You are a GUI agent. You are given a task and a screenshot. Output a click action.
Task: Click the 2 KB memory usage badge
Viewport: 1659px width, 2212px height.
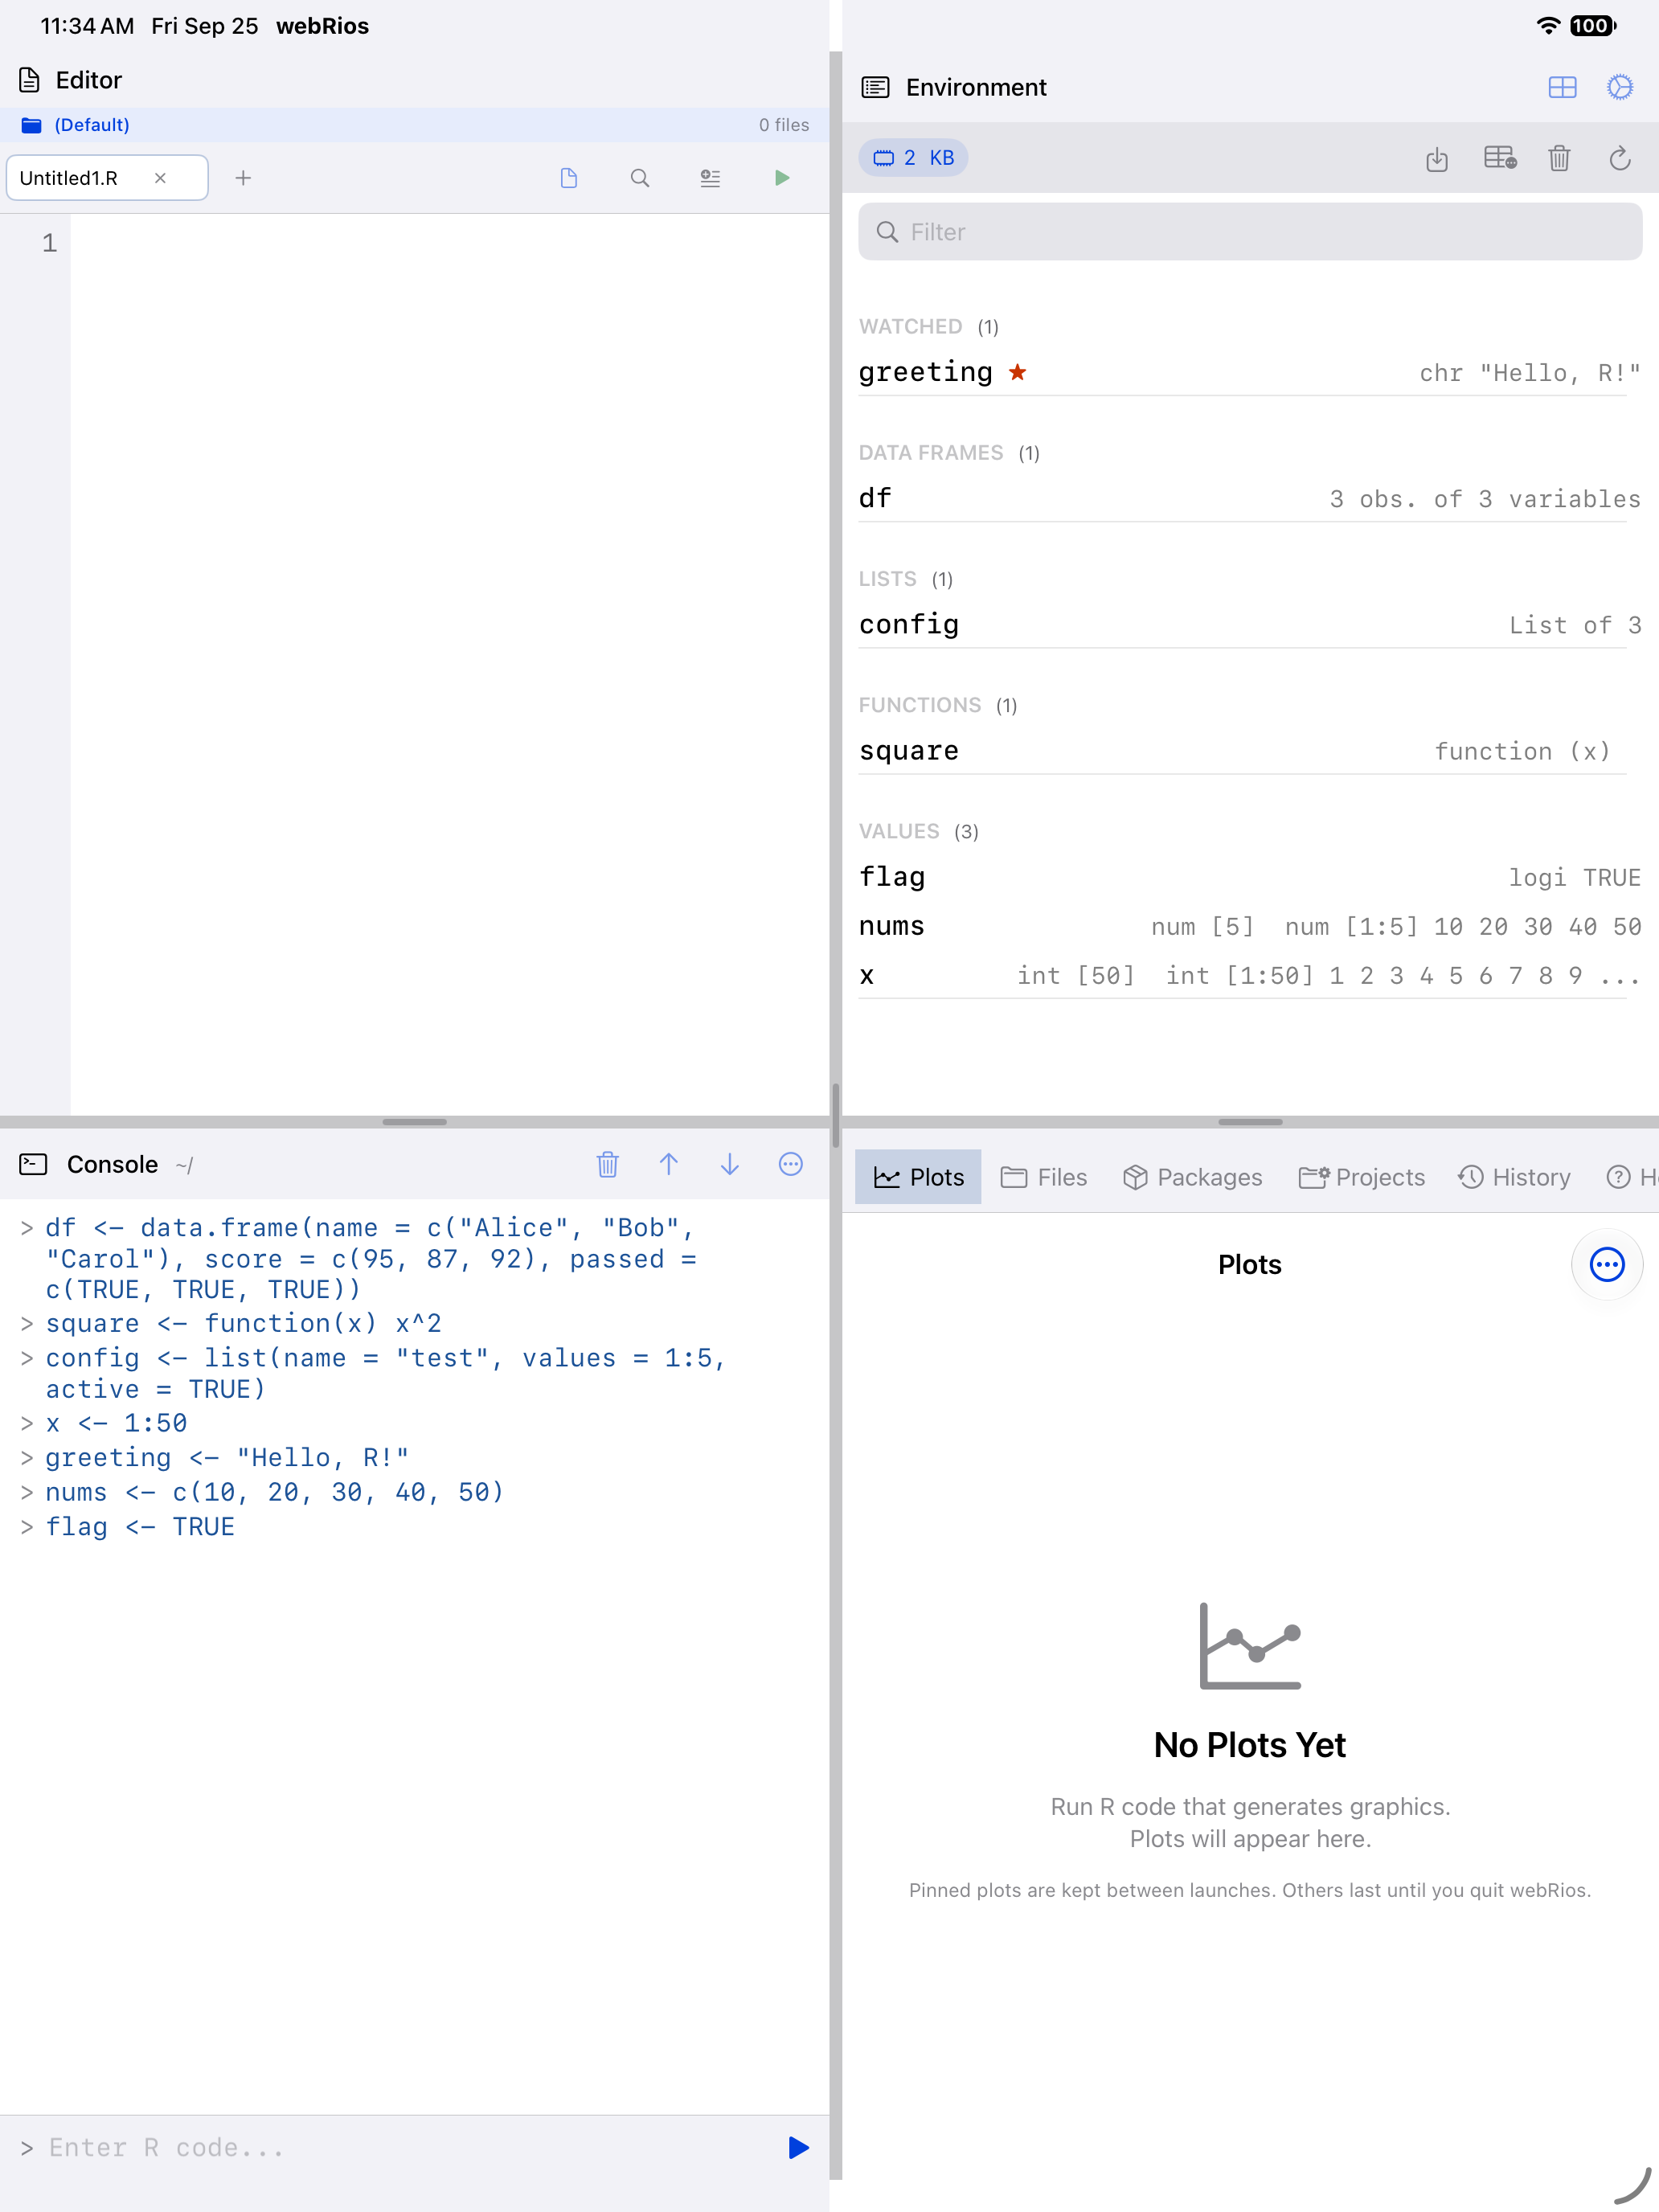pyautogui.click(x=913, y=158)
